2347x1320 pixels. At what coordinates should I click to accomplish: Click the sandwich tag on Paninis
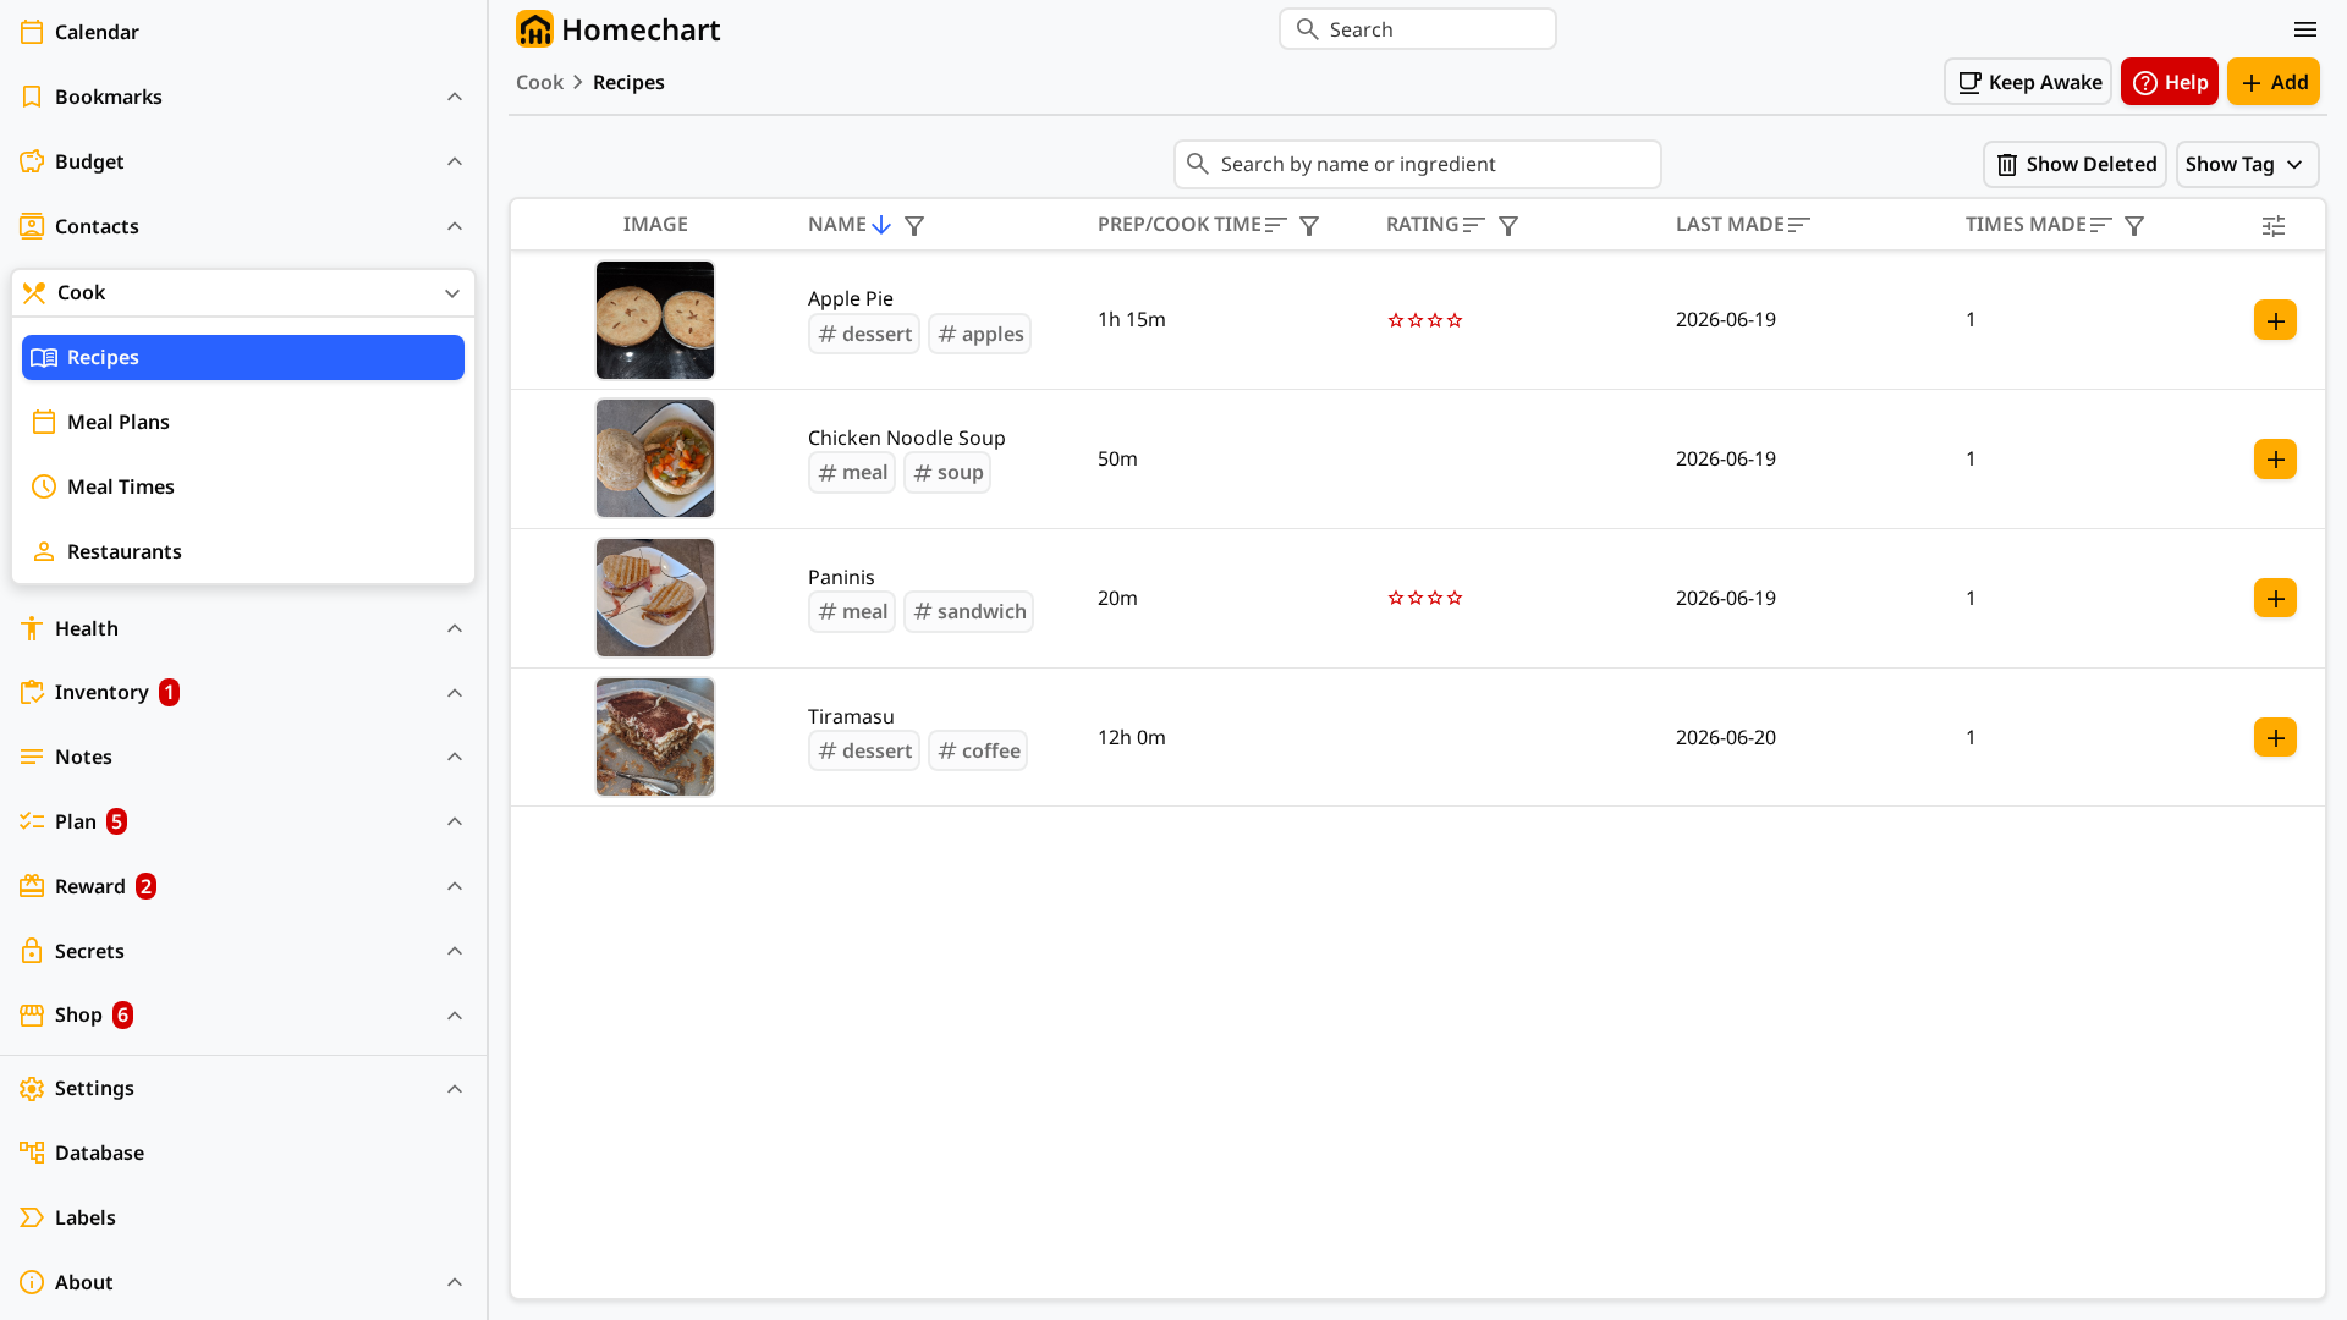[969, 612]
